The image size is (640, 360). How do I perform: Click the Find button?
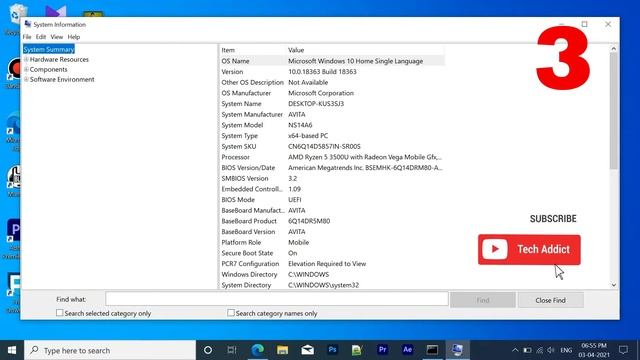[x=483, y=300]
